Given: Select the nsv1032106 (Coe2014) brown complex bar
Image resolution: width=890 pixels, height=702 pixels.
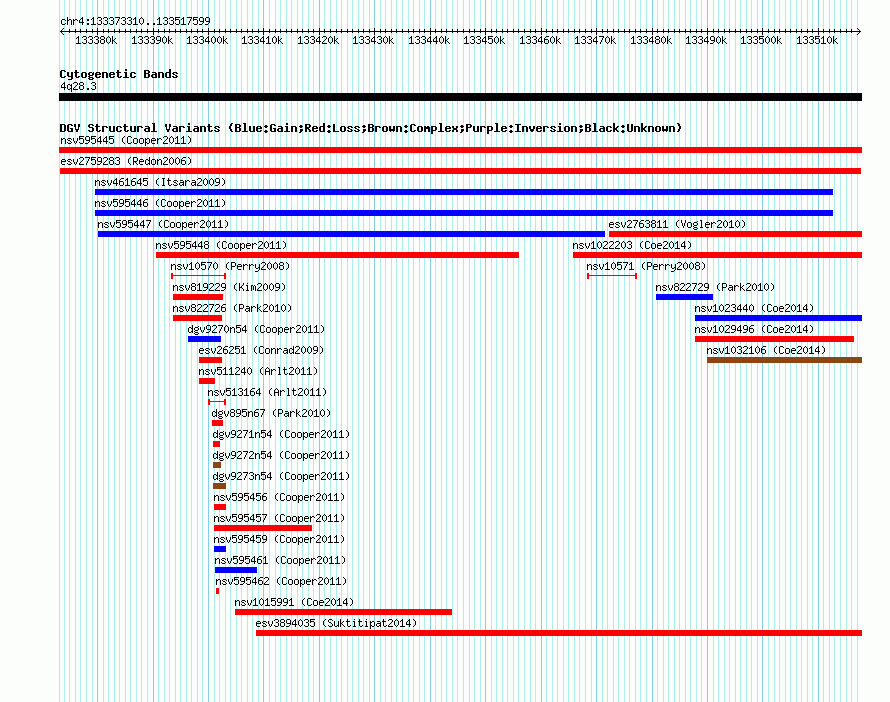Looking at the screenshot, I should [784, 360].
